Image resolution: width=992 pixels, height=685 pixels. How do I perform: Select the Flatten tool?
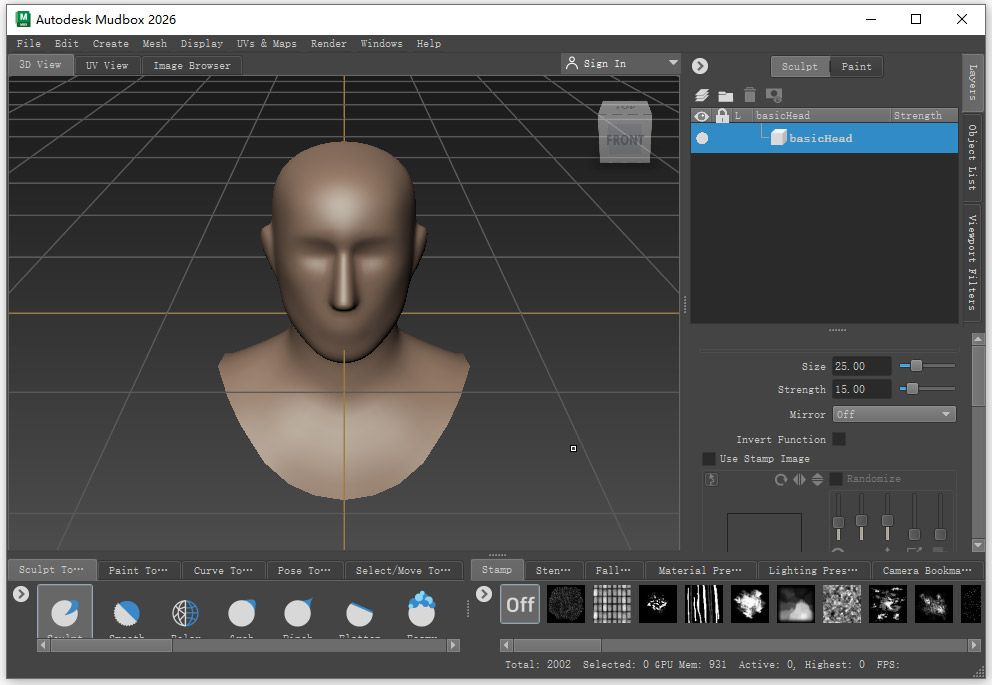pos(359,610)
